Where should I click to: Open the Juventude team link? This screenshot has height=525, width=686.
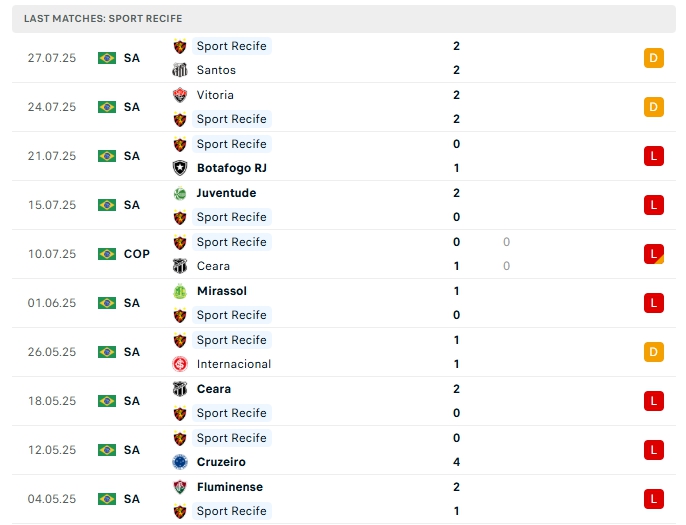click(226, 193)
